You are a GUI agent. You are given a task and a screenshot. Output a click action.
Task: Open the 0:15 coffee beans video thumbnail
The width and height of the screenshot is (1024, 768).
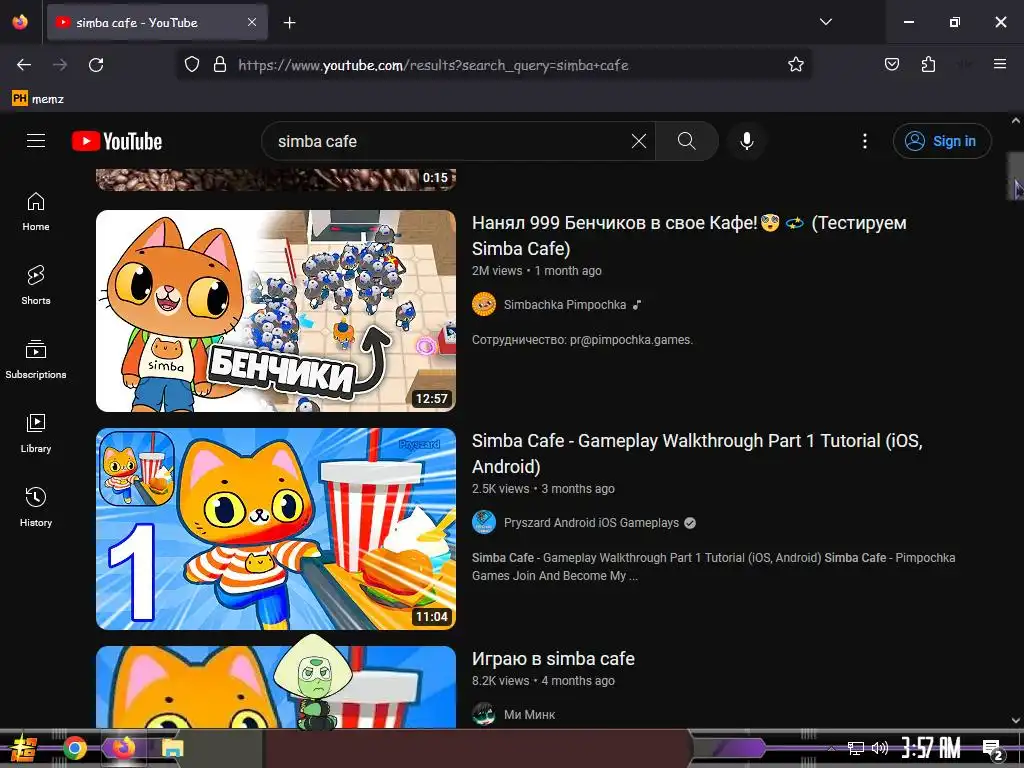tap(276, 180)
